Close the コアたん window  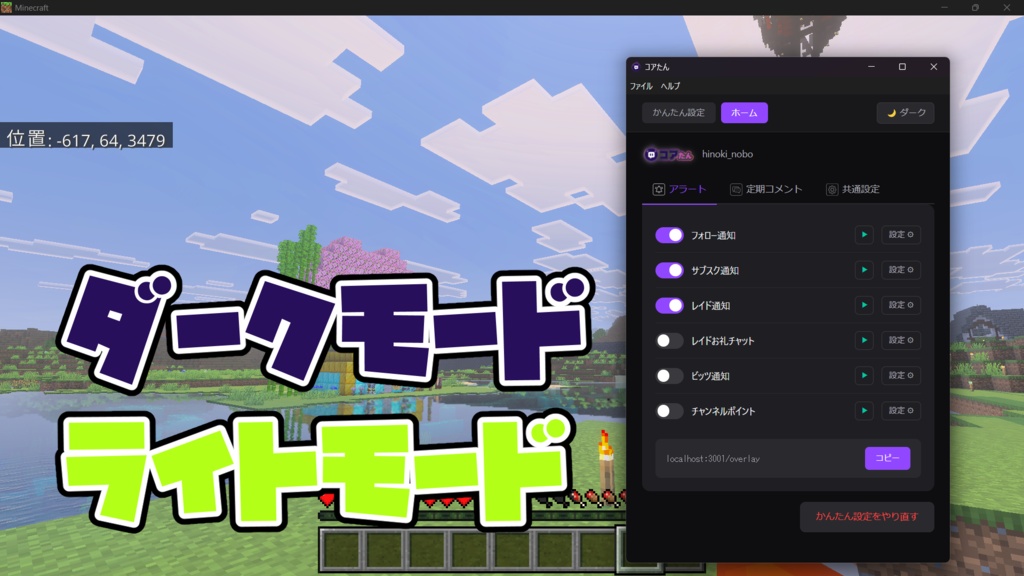933,67
